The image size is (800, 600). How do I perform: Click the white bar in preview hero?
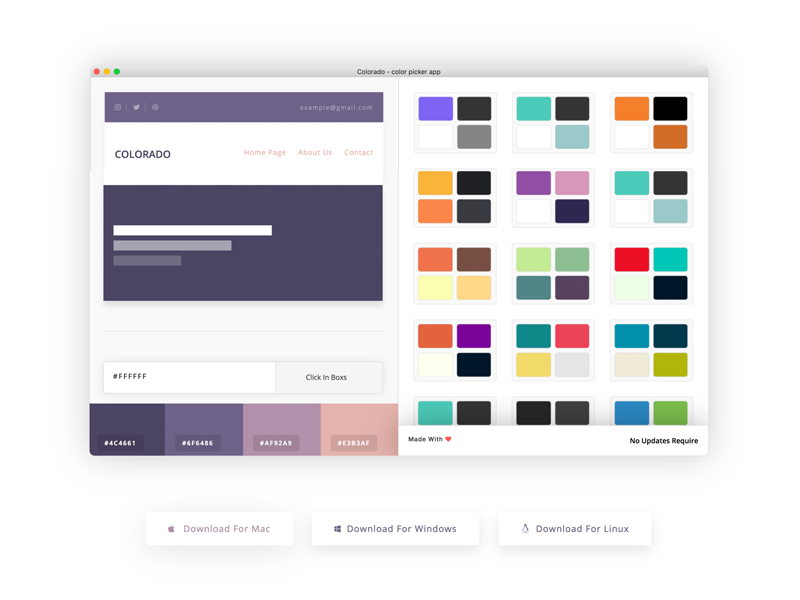click(192, 231)
